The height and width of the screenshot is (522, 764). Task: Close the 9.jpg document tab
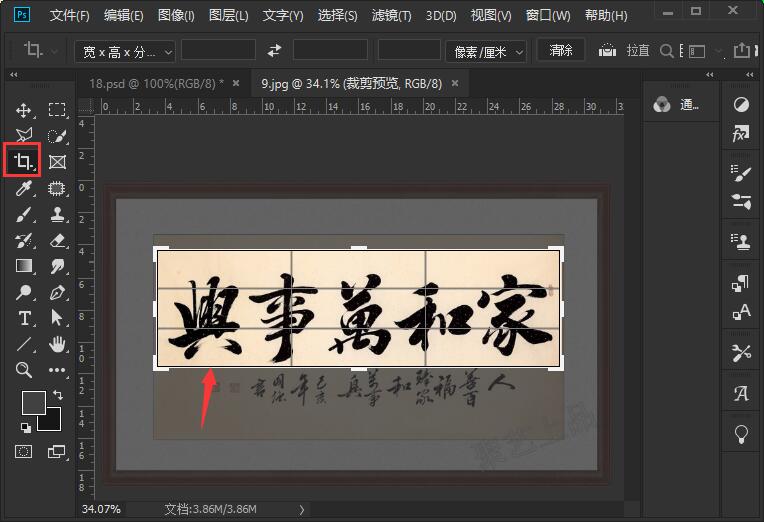click(x=455, y=83)
